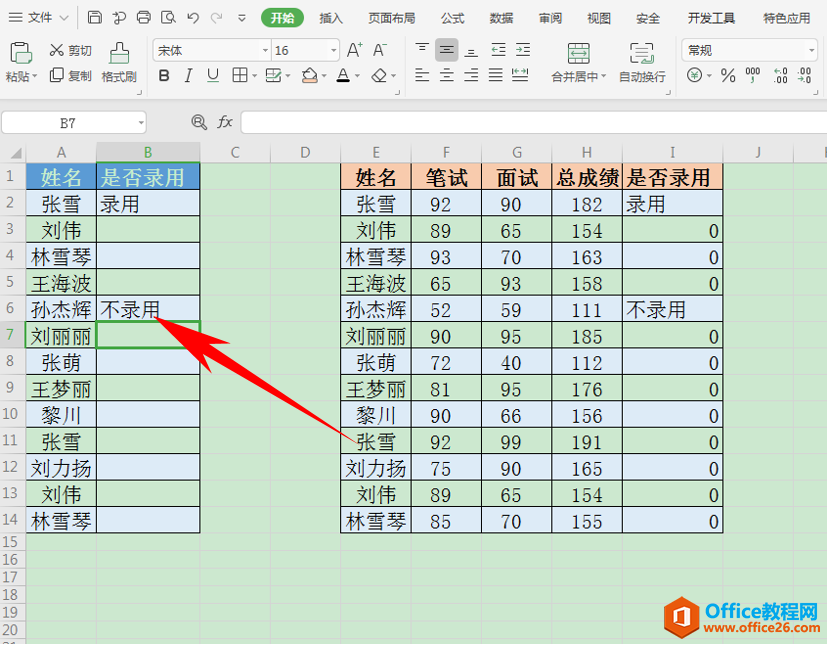Justify text alignment icon

[495, 75]
